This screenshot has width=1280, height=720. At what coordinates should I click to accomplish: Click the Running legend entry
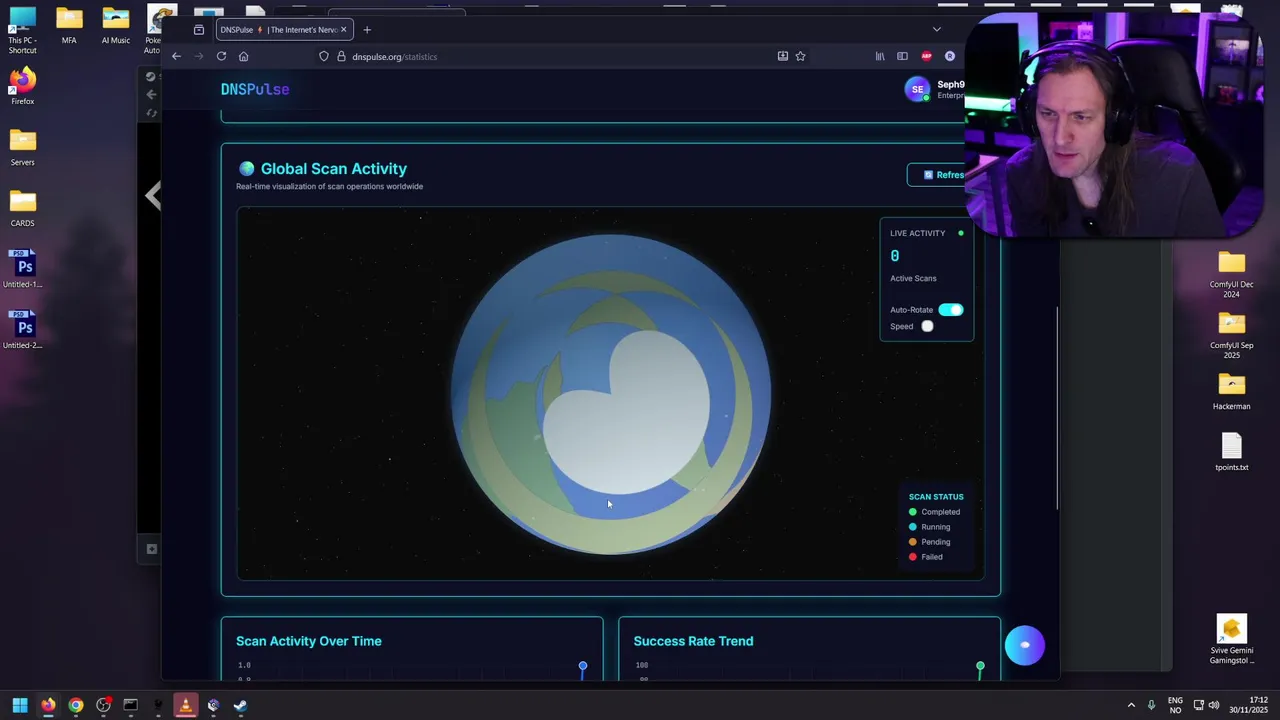929,527
